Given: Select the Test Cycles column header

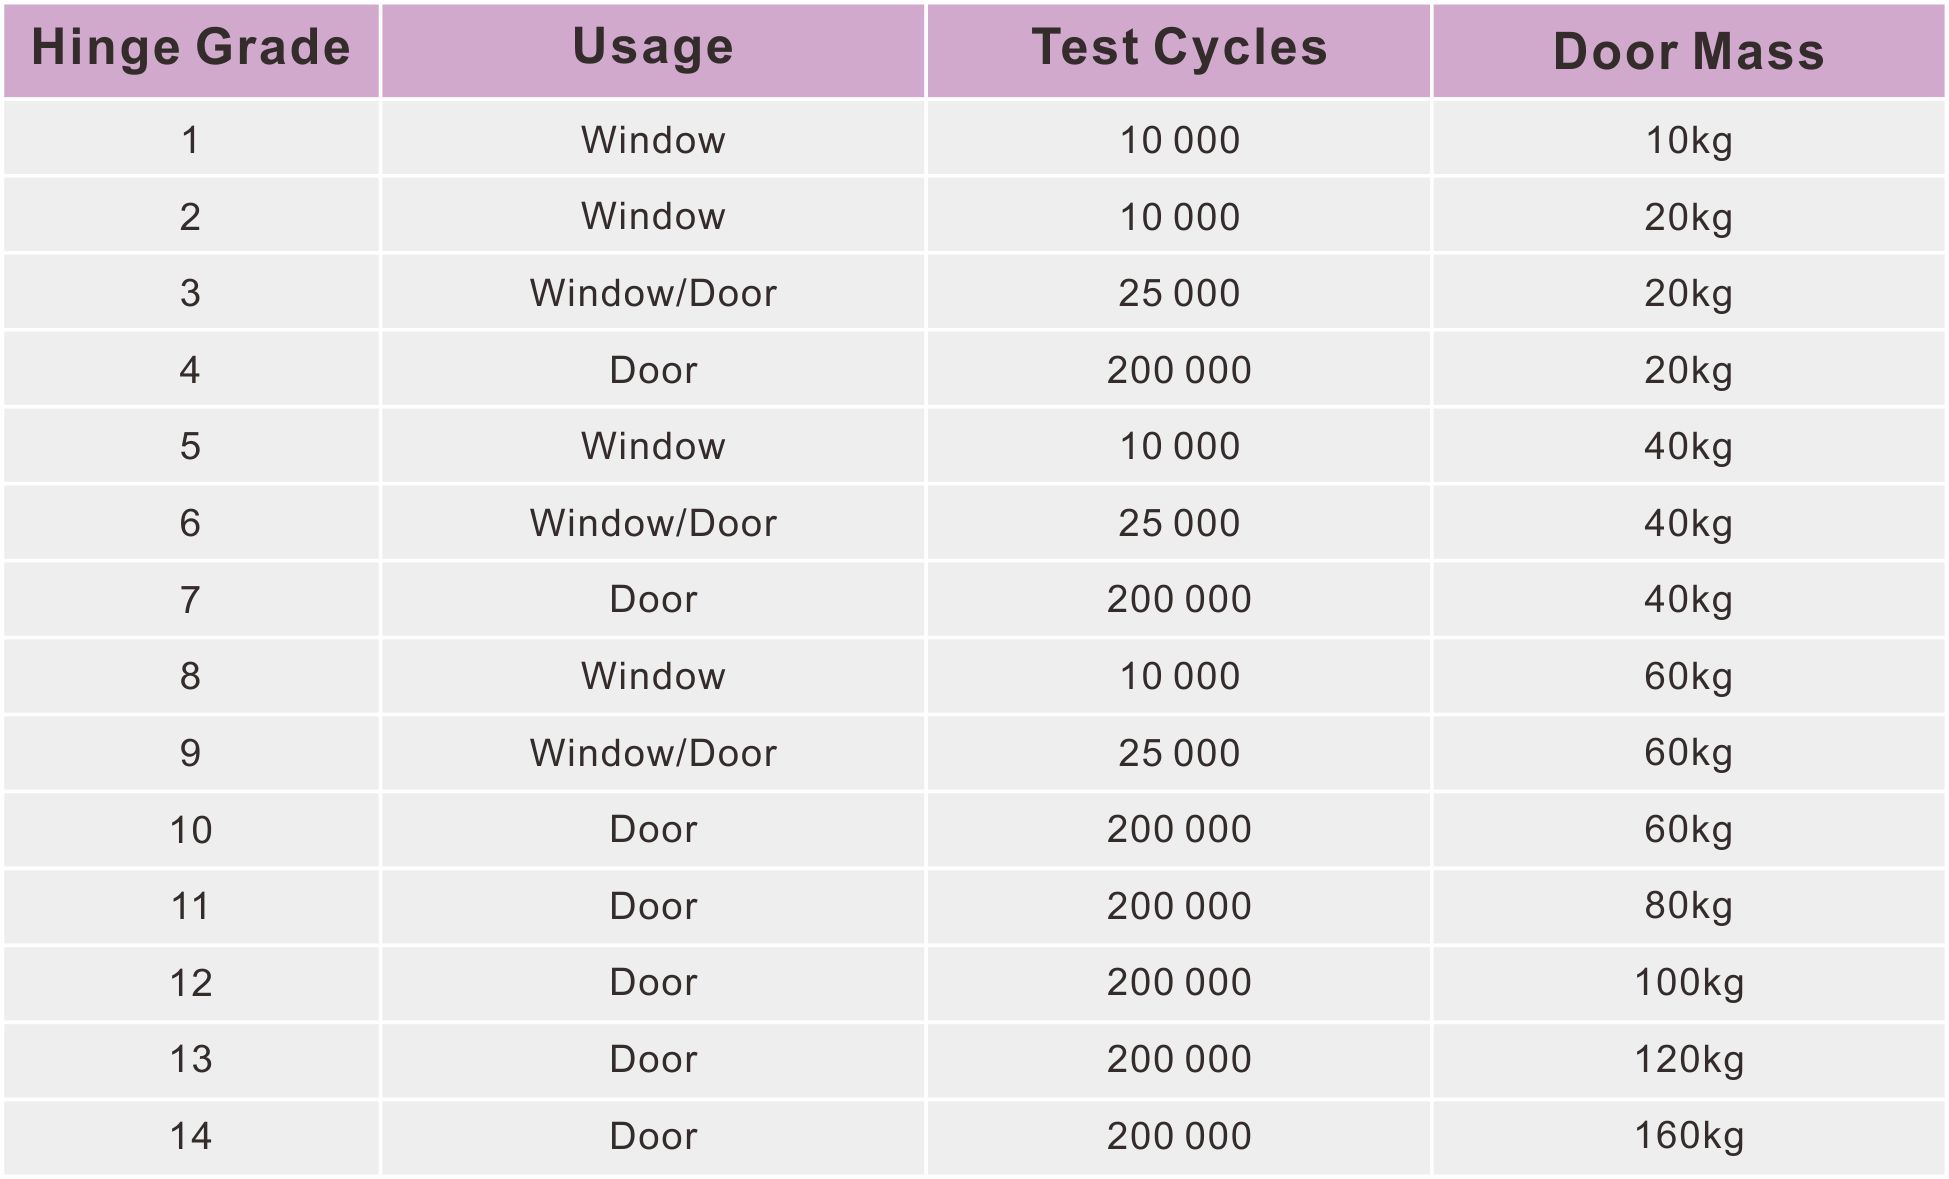Looking at the screenshot, I should [1179, 49].
